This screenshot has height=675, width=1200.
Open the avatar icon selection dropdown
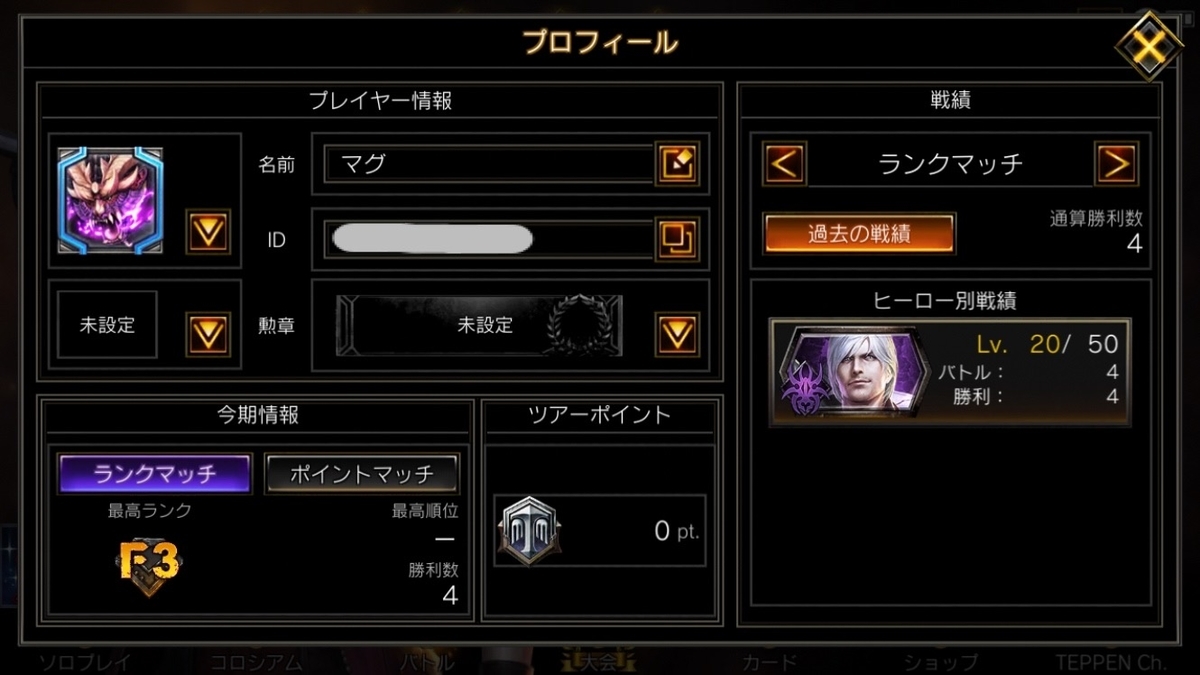208,232
